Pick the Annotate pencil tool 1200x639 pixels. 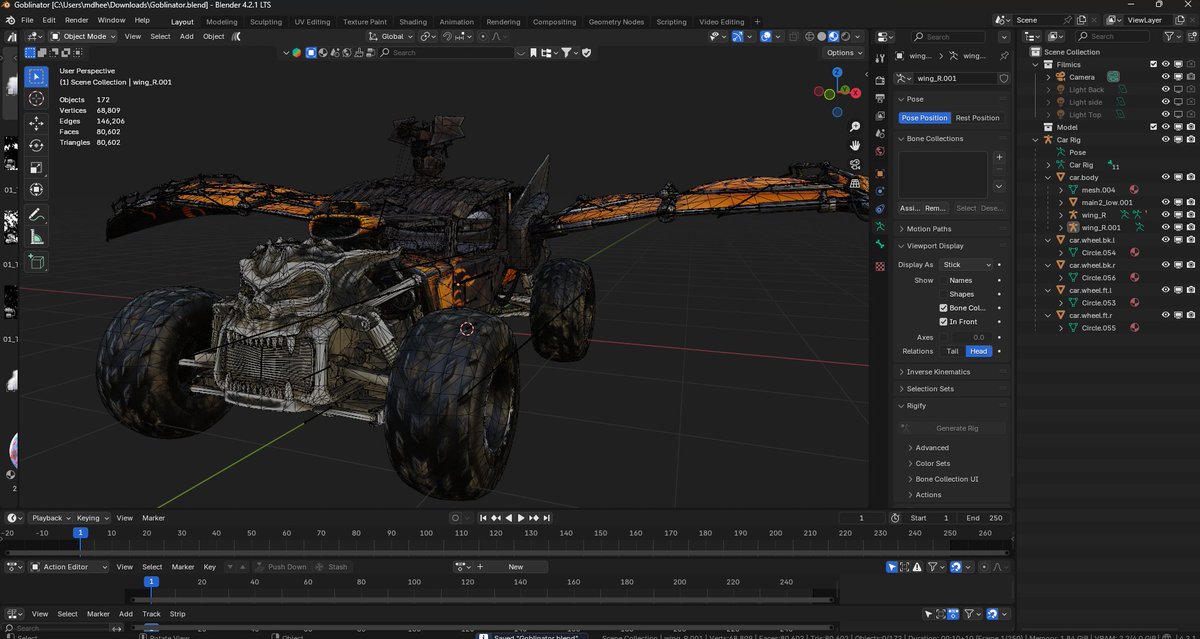click(x=36, y=215)
